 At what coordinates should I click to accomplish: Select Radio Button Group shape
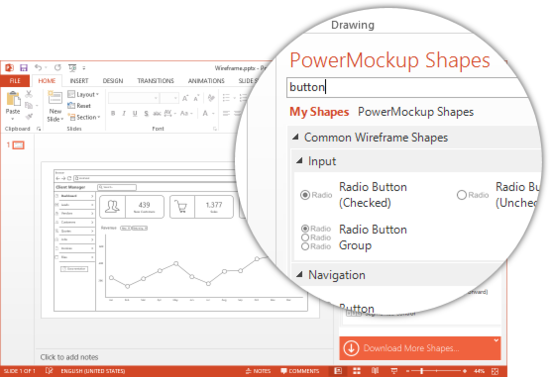354,237
